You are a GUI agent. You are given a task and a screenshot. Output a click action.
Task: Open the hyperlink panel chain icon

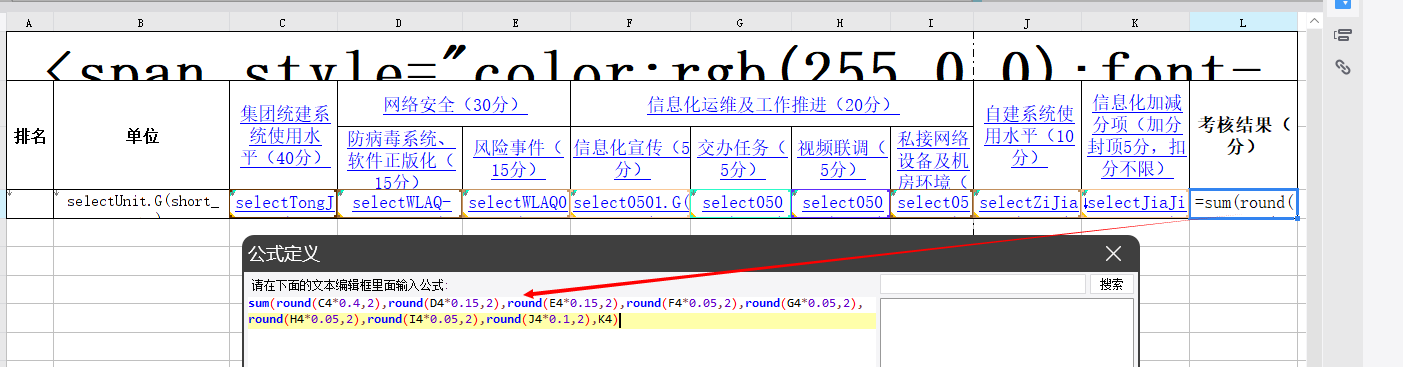point(1344,67)
